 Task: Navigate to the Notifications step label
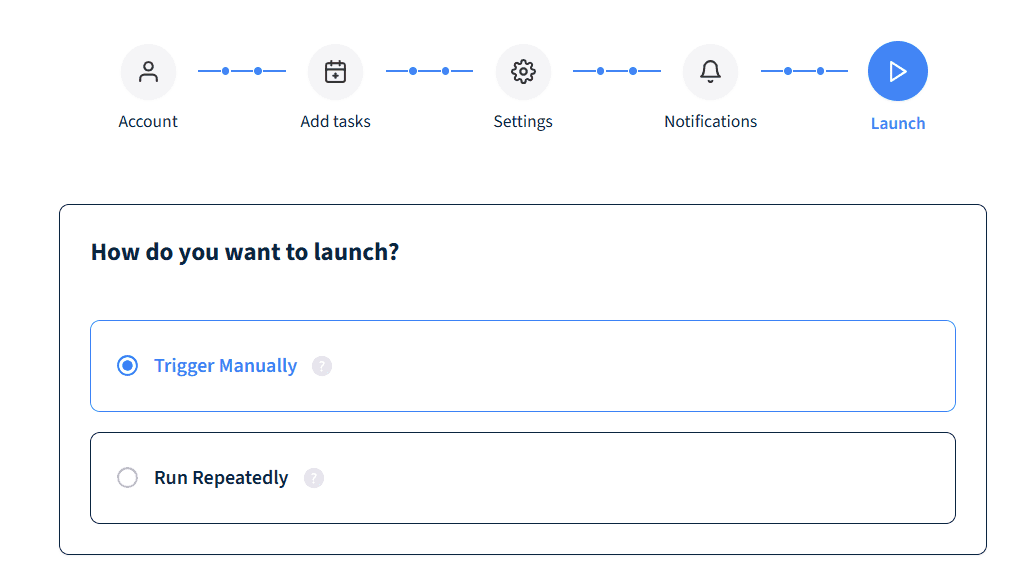pos(710,122)
